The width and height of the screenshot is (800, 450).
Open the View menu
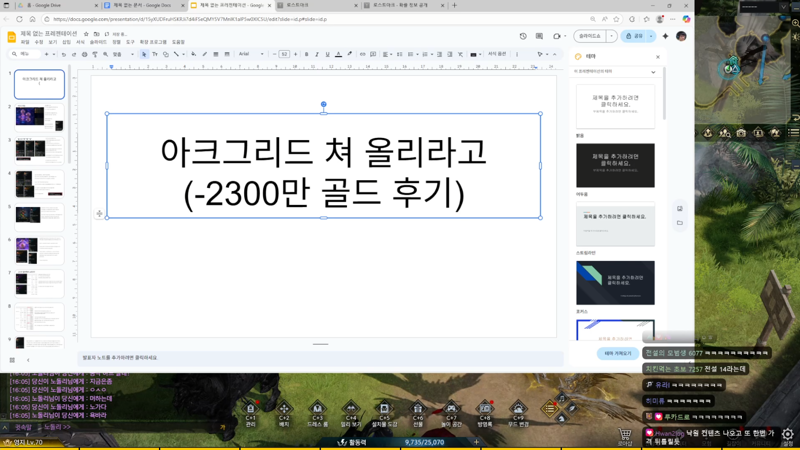pos(53,42)
